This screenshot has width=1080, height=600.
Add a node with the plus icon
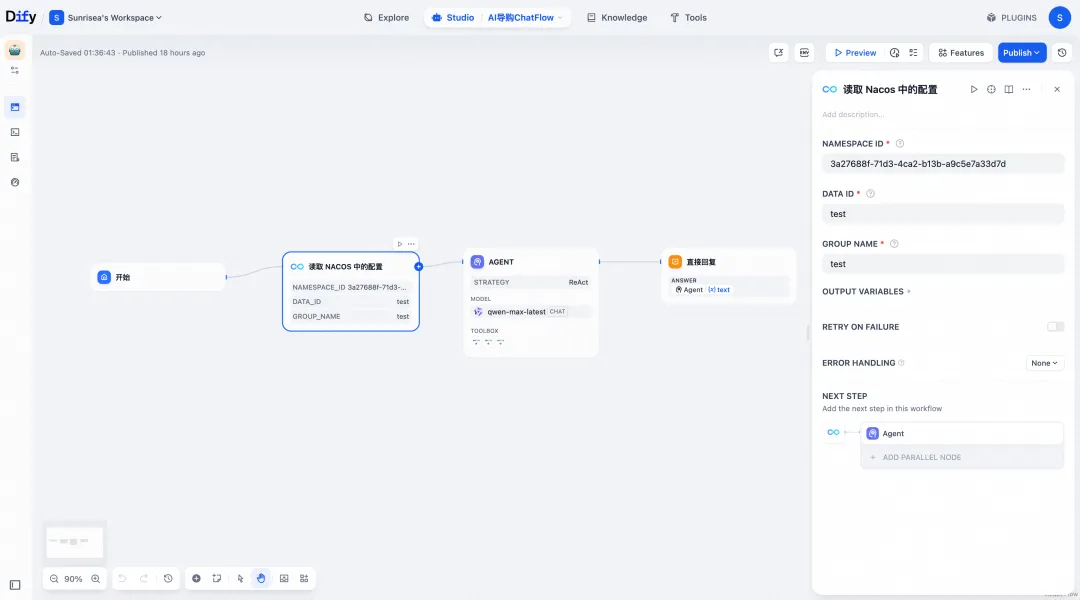point(196,579)
